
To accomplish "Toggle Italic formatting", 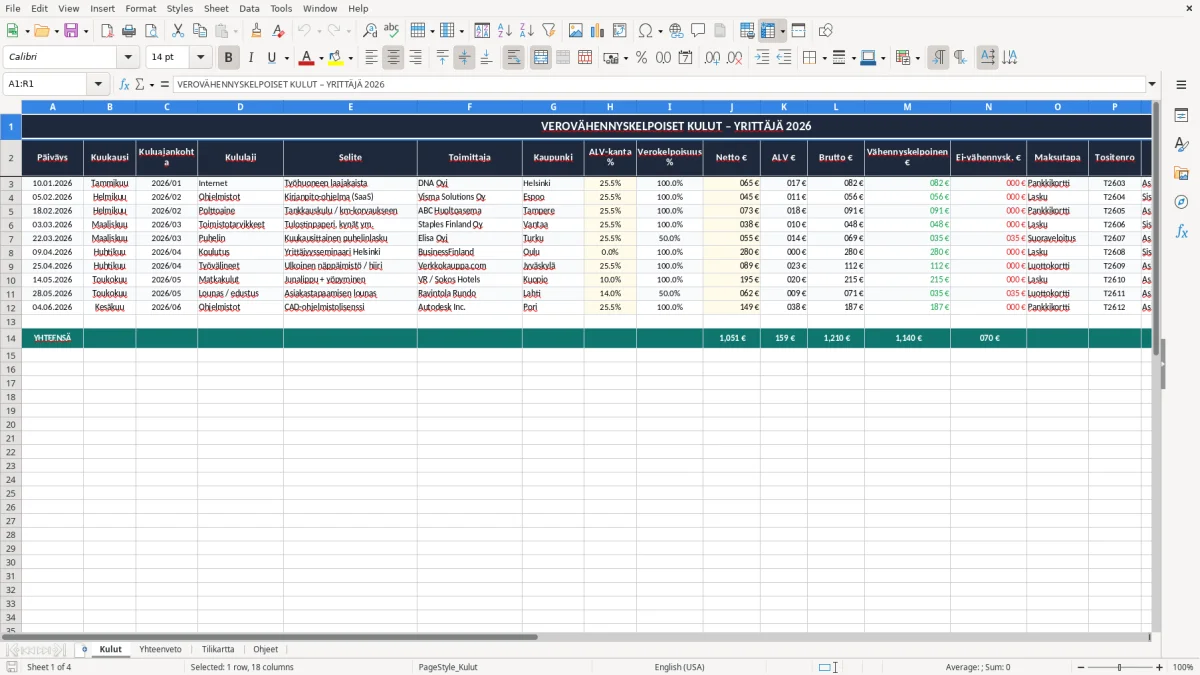I will [251, 58].
